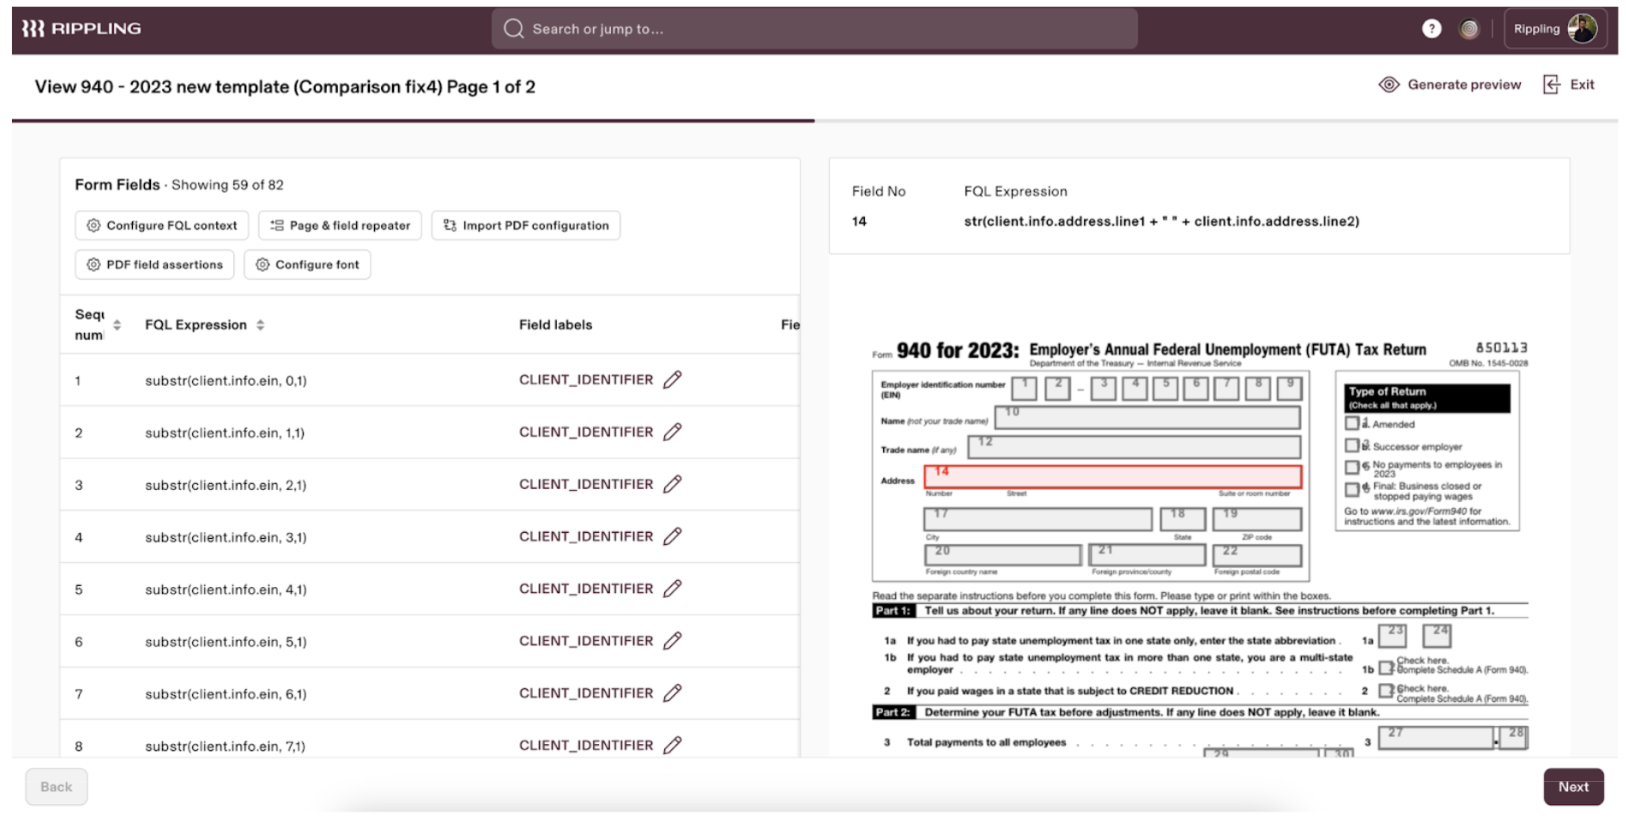Check the Successor employer checkbox
This screenshot has width=1626, height=818.
1352,445
